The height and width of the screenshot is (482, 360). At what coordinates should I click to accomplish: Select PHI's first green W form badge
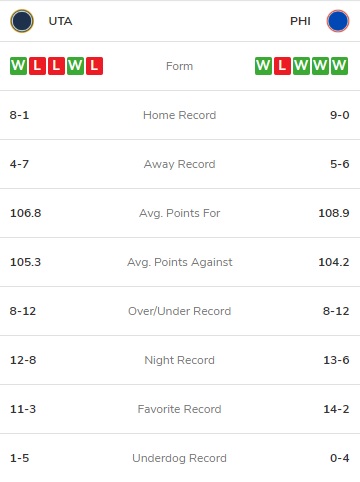[263, 66]
